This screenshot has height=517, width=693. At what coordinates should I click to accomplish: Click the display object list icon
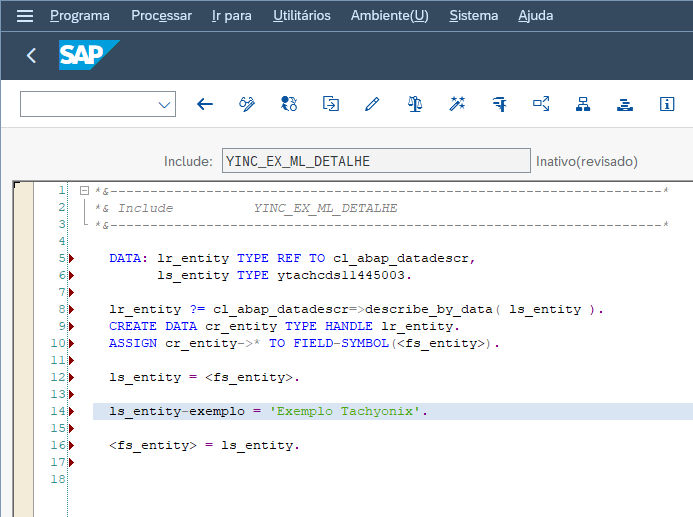pos(541,104)
